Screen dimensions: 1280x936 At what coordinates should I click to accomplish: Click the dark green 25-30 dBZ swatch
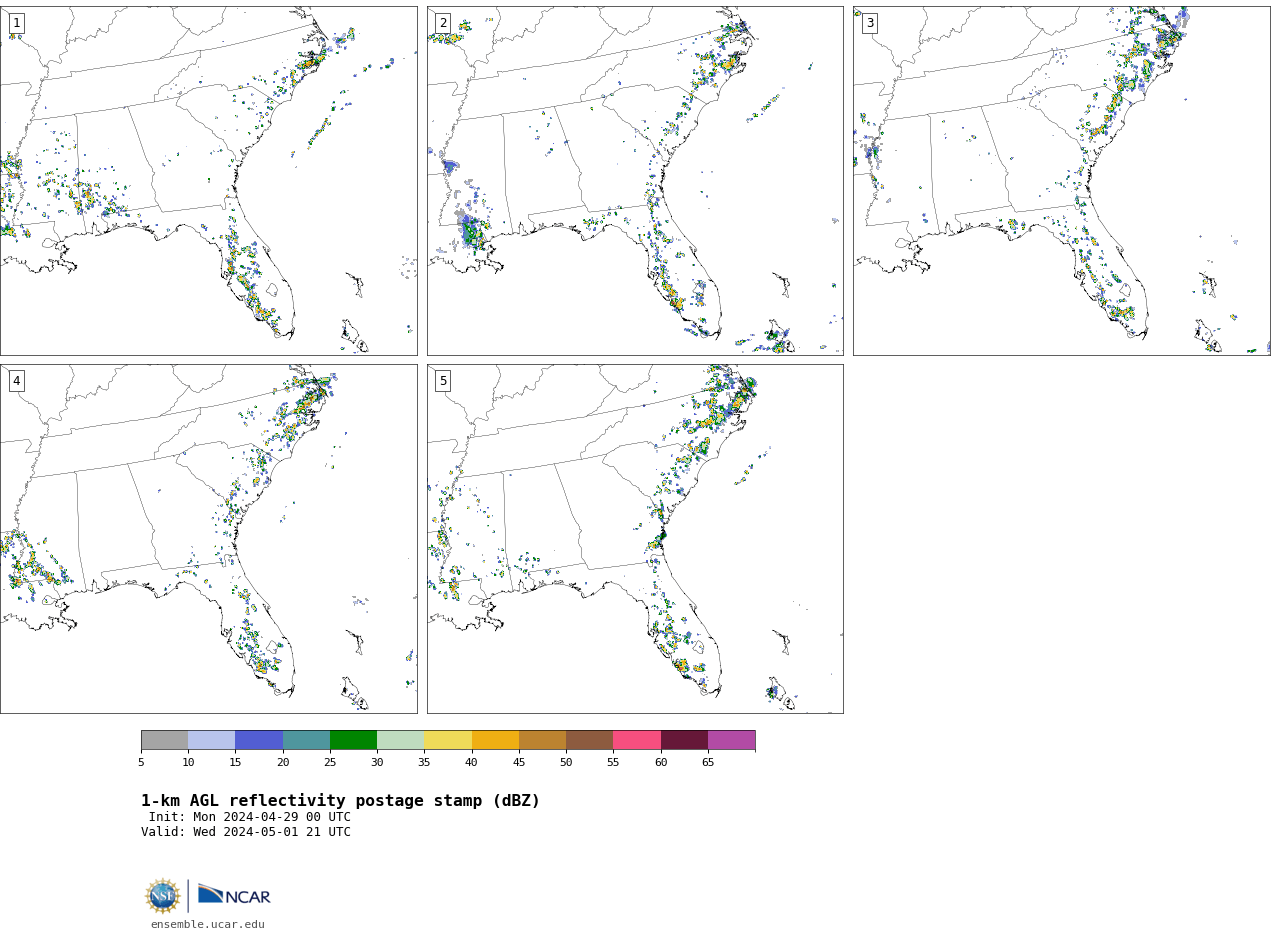click(353, 740)
